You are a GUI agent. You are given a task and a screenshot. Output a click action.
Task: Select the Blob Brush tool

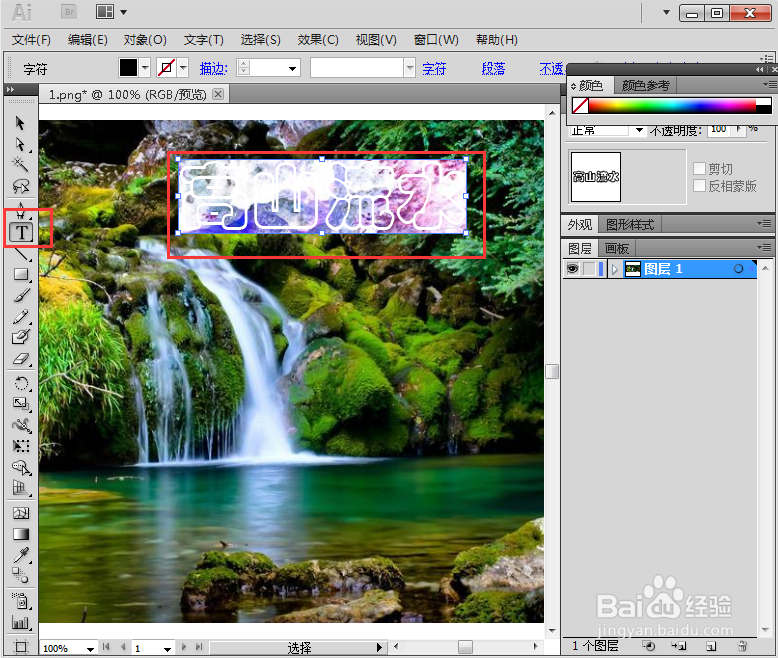(x=20, y=337)
